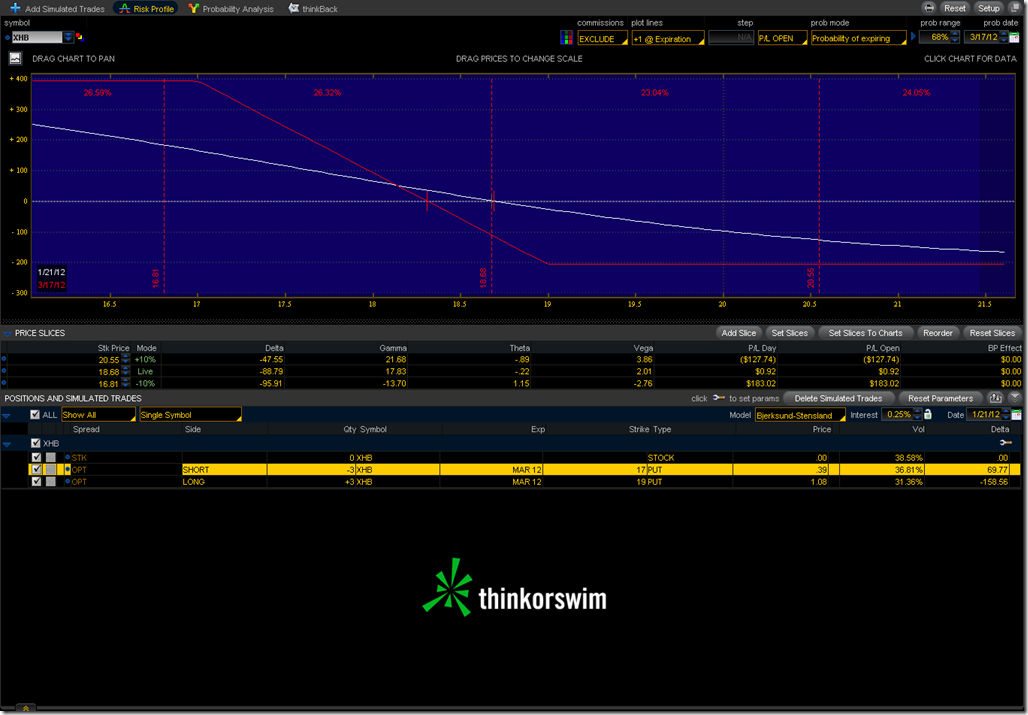Click the detach window icon beside Setup
Screen dimensions: 1028x715
tap(1015, 8)
